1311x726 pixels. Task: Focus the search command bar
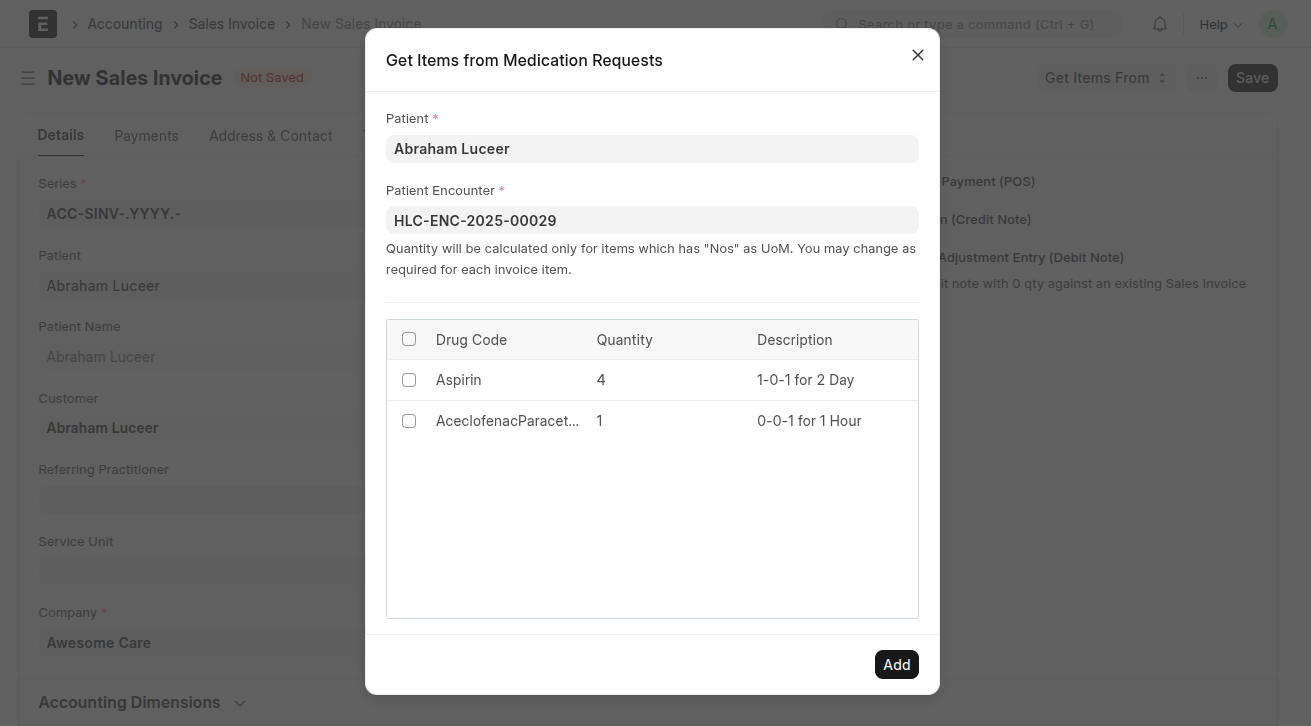coord(970,24)
